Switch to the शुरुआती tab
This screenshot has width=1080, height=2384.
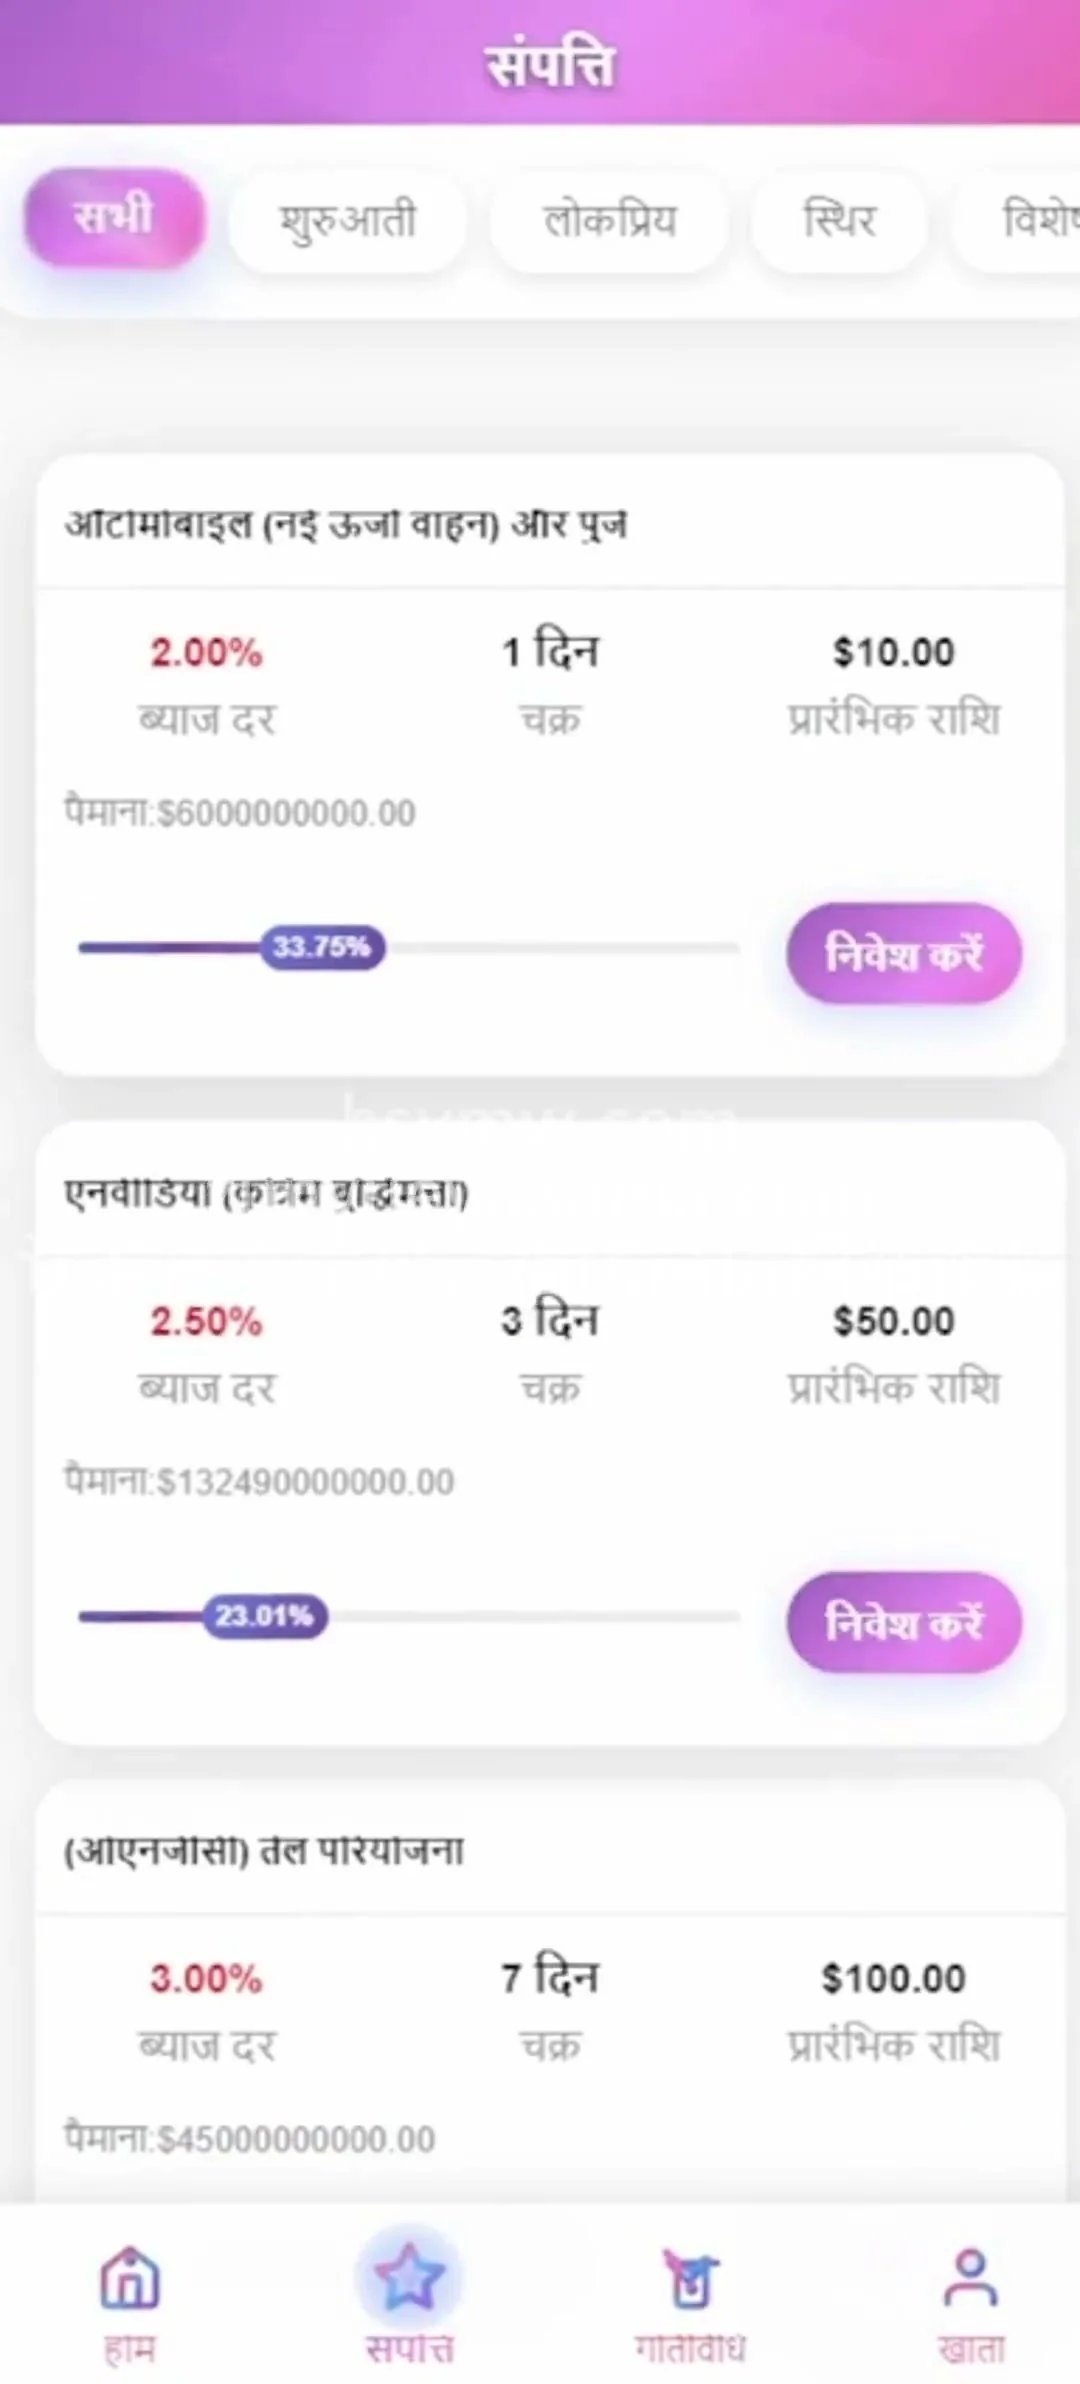tap(347, 221)
